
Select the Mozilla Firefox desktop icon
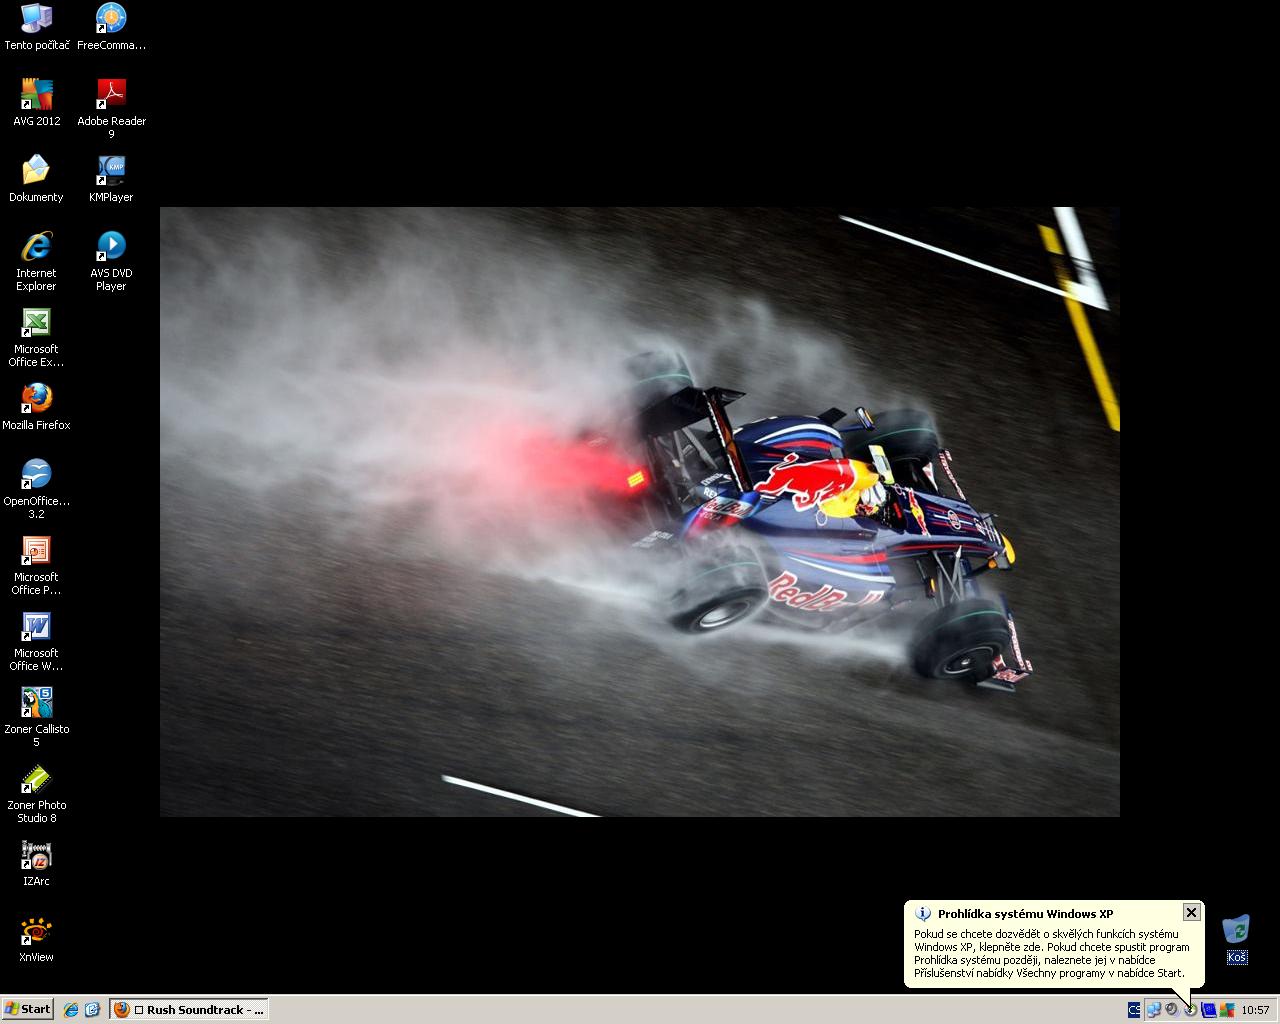click(x=37, y=406)
